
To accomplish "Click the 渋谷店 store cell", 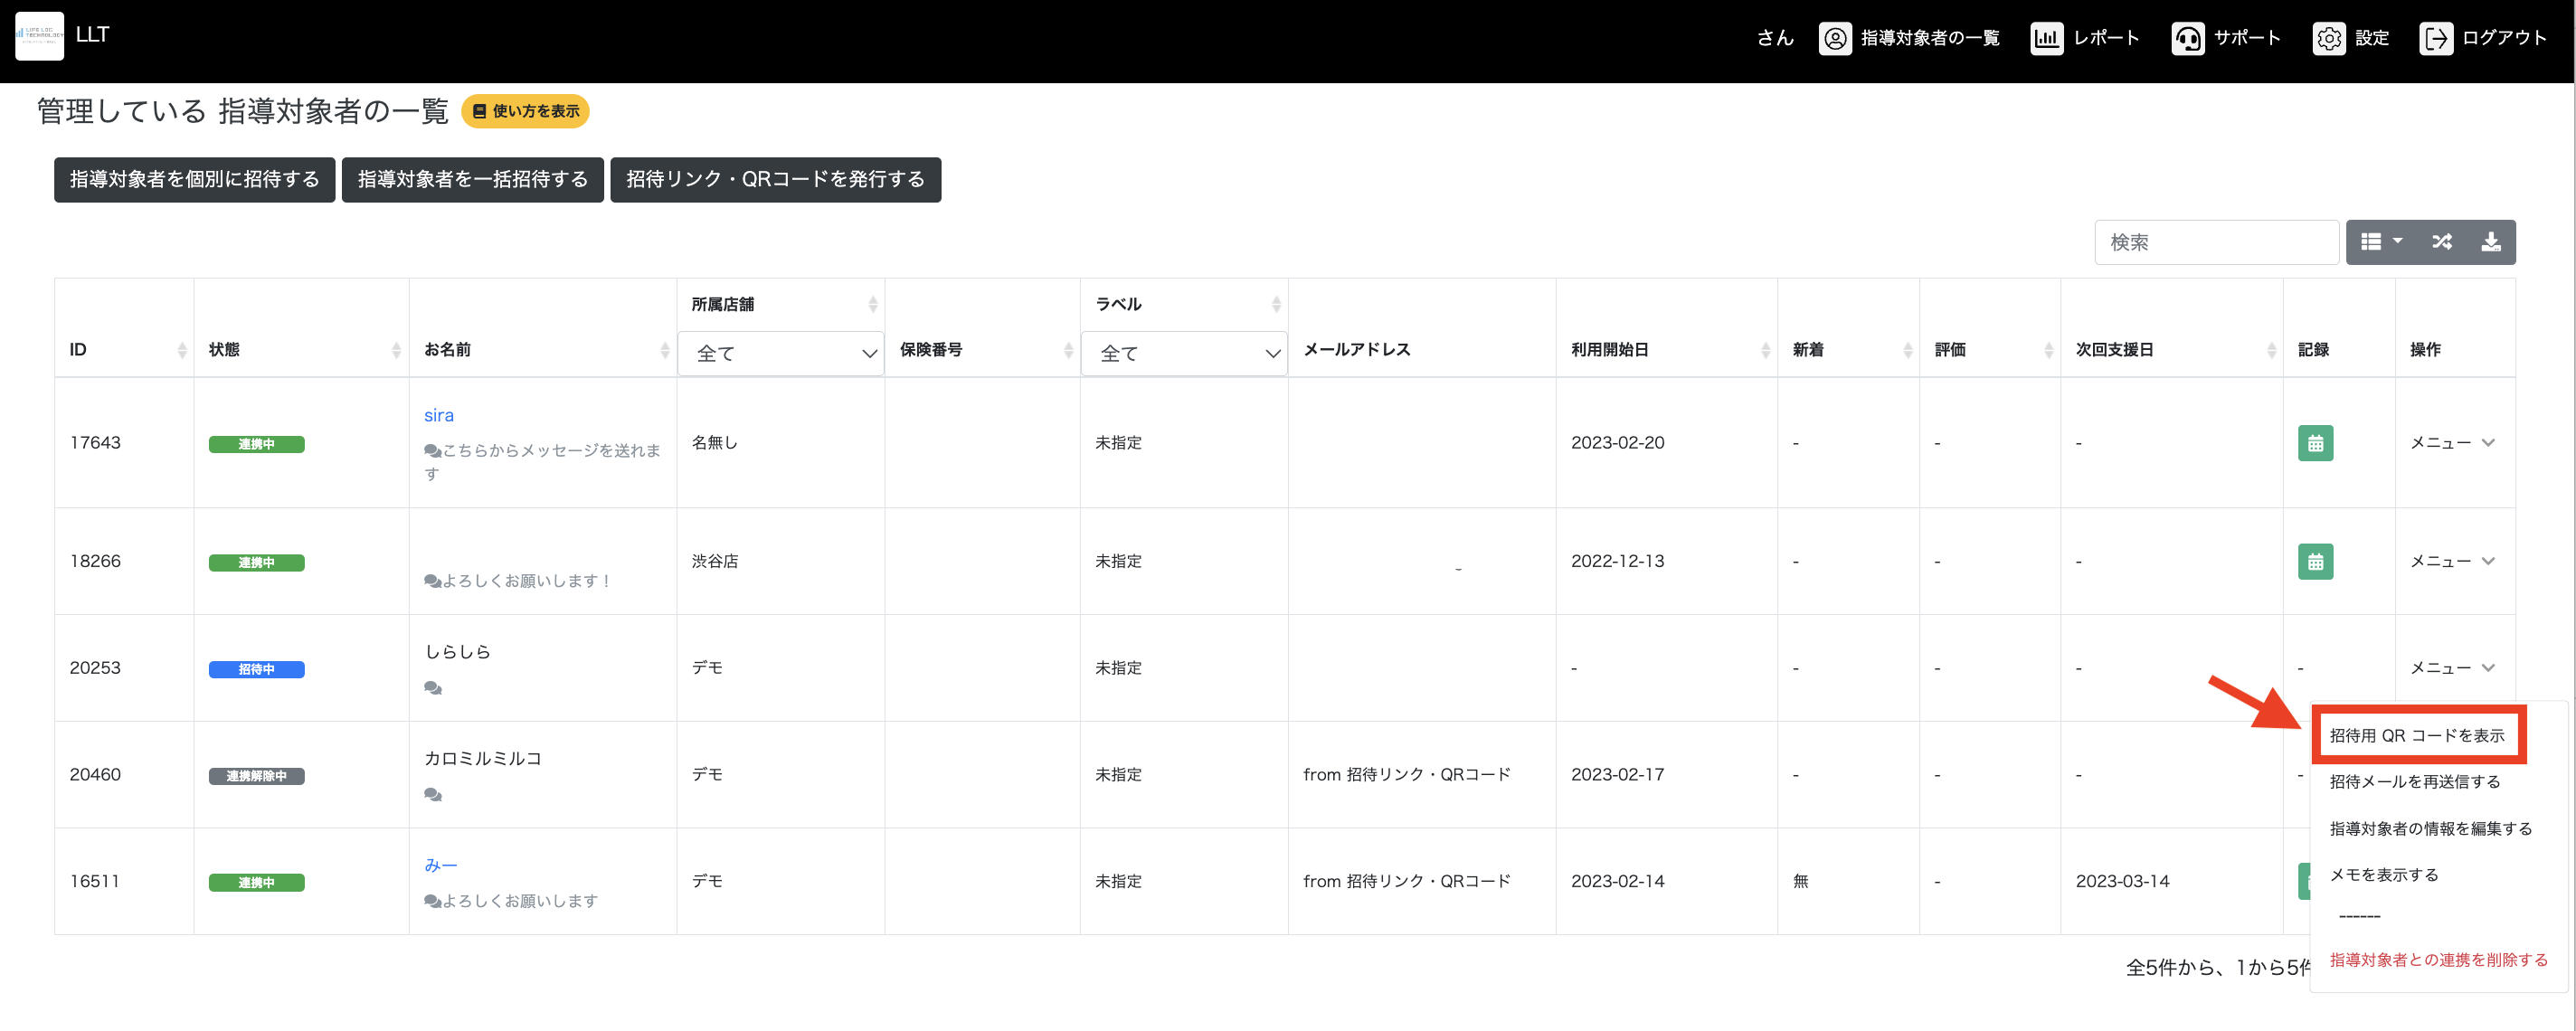I will [715, 562].
